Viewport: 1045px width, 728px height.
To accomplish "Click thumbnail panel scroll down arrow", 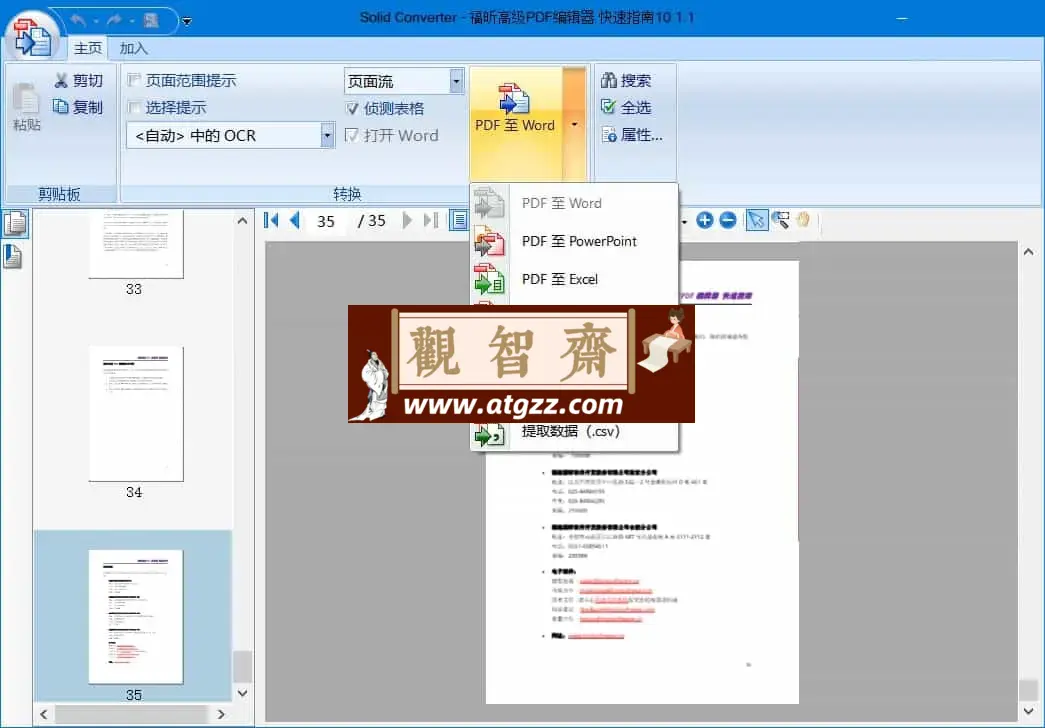I will [x=243, y=693].
